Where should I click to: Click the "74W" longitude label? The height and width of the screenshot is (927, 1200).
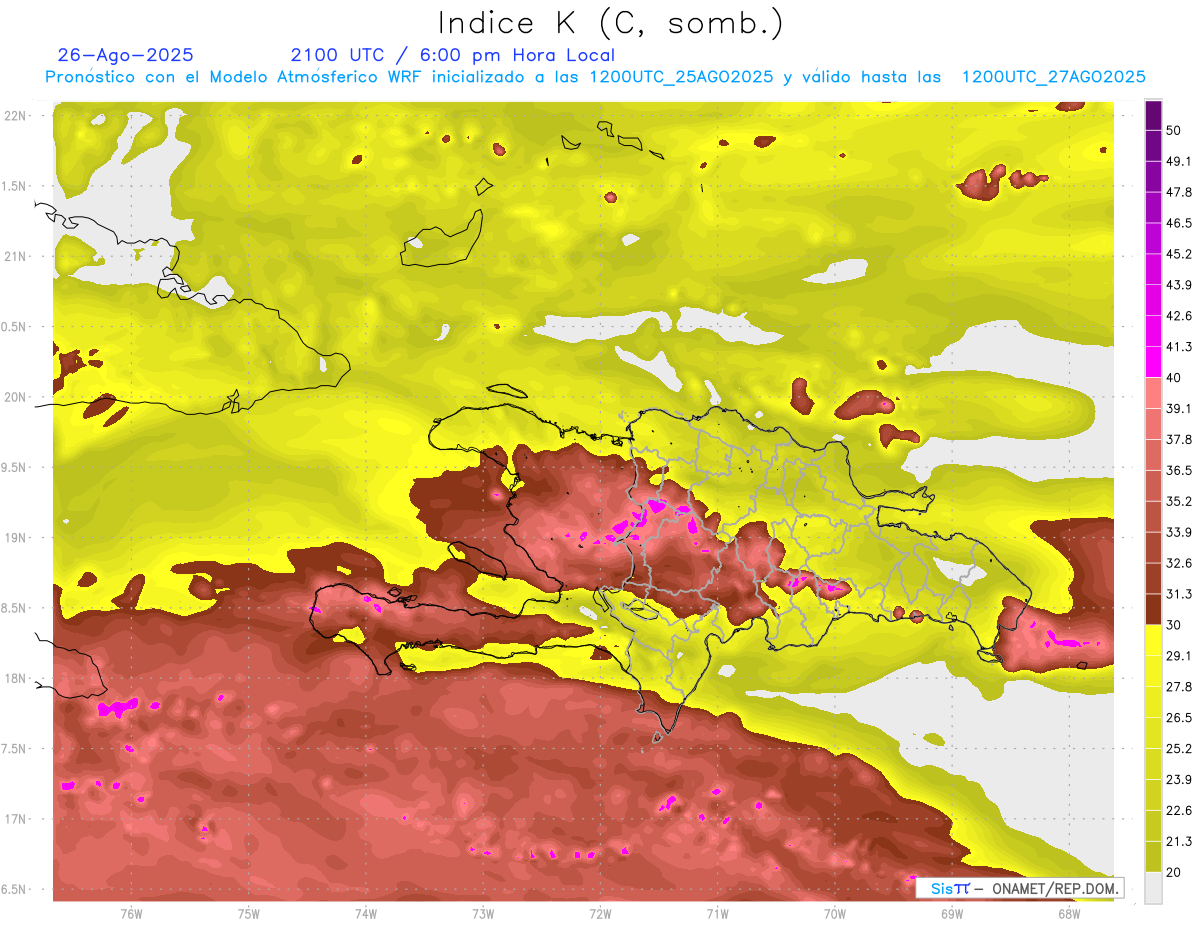click(x=366, y=913)
